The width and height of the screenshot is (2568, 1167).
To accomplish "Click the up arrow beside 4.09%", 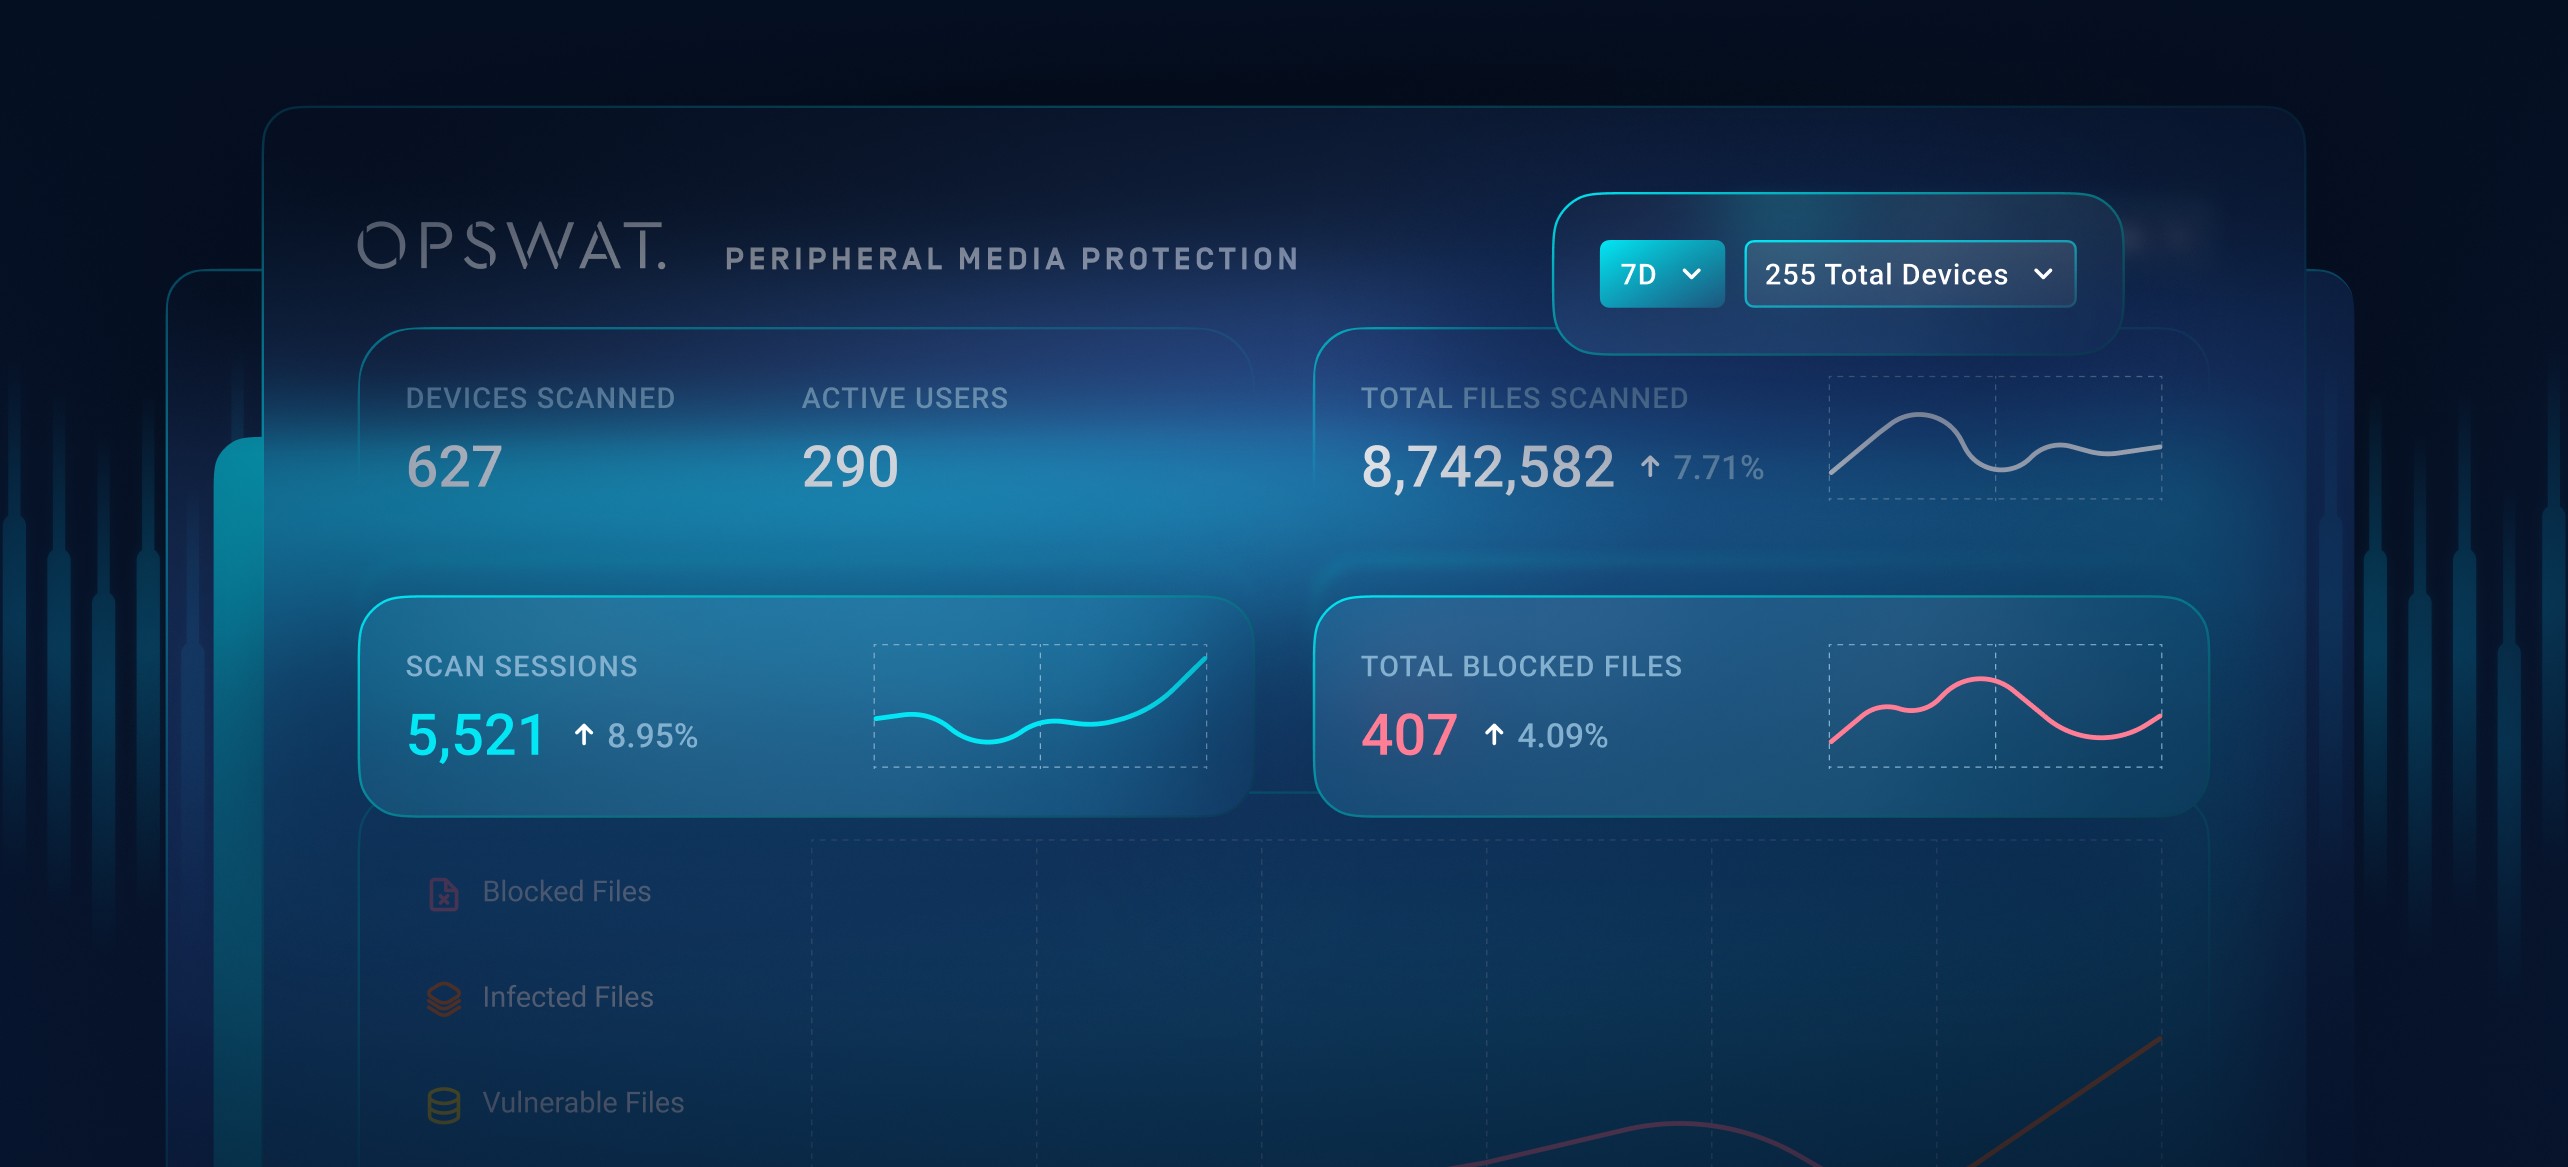I will click(x=1494, y=736).
